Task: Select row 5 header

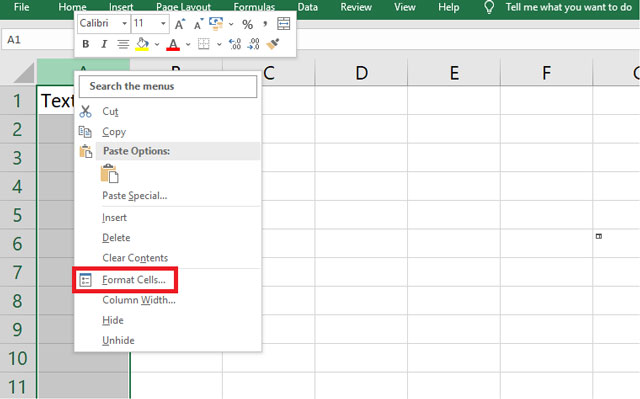Action: (x=18, y=215)
